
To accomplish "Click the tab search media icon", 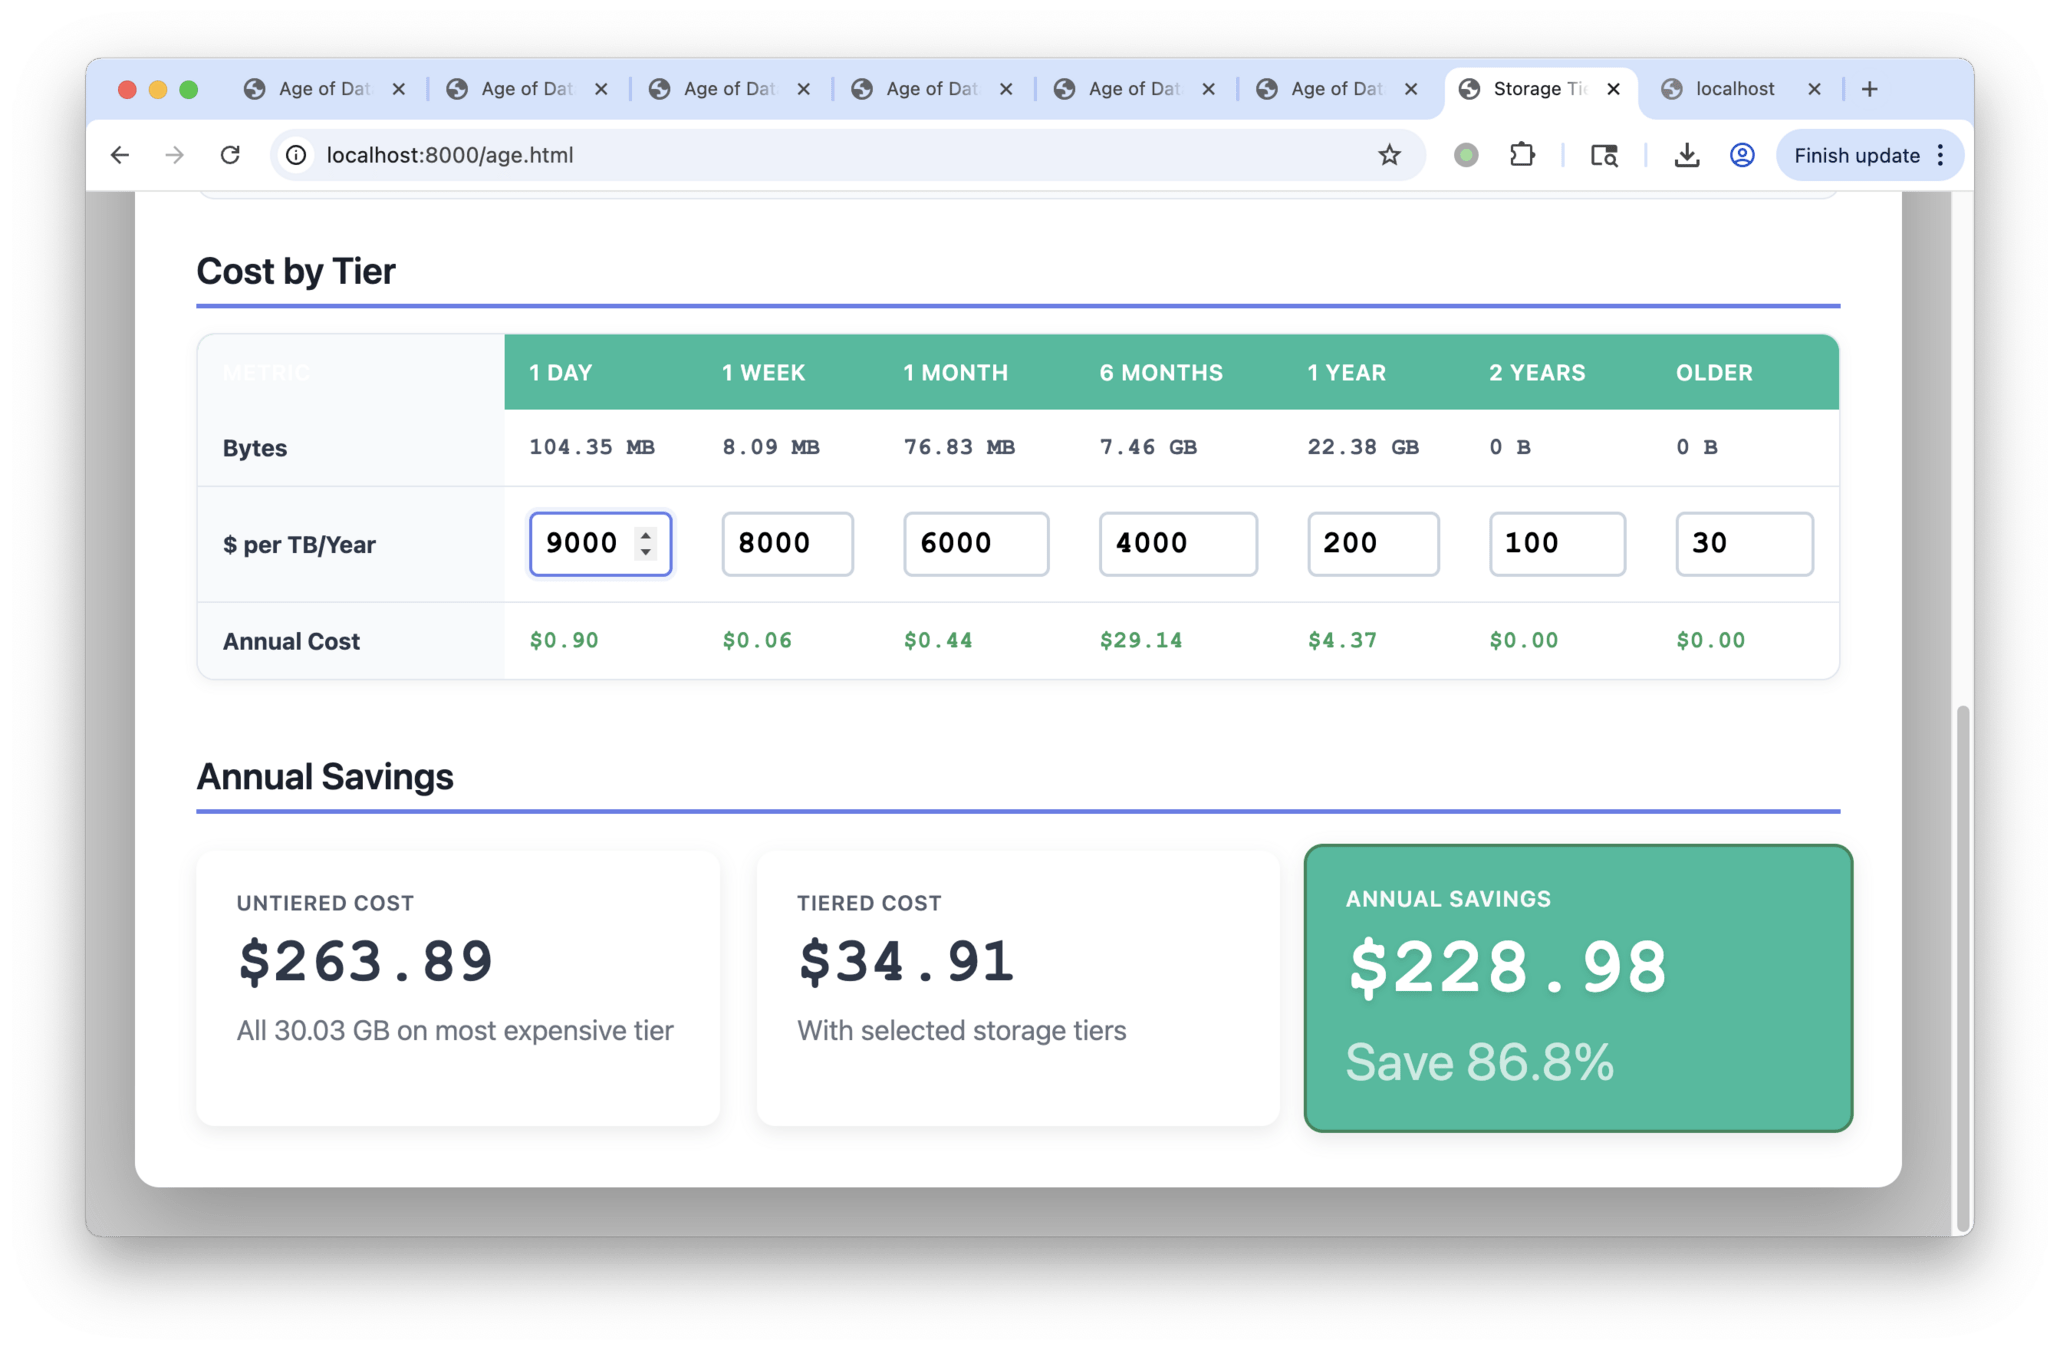I will point(1604,155).
